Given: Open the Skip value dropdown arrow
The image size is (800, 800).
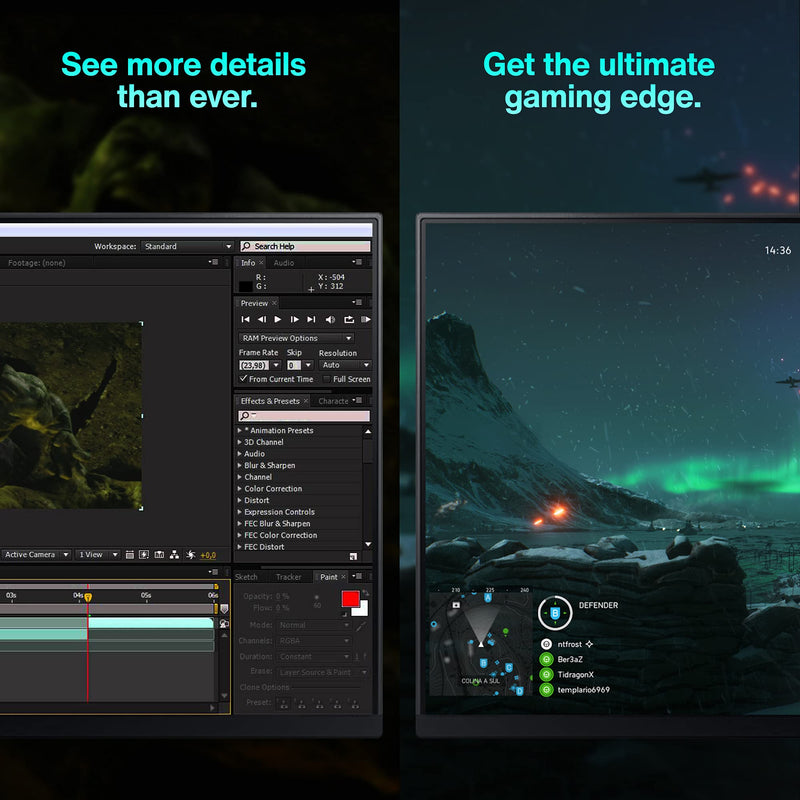Looking at the screenshot, I should point(308,365).
